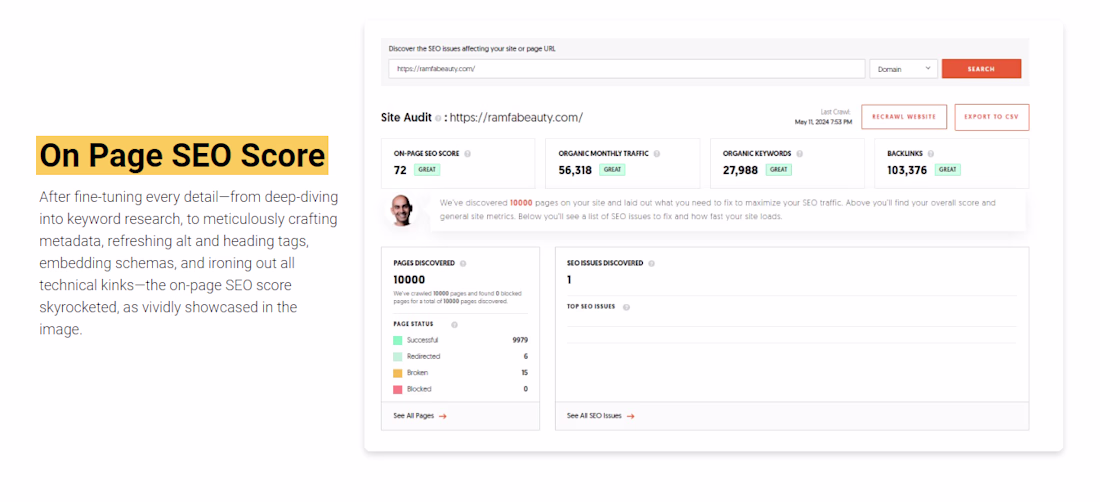The image size is (1100, 502).
Task: Click the profile photo thumbnail of the advisor
Action: click(x=402, y=210)
